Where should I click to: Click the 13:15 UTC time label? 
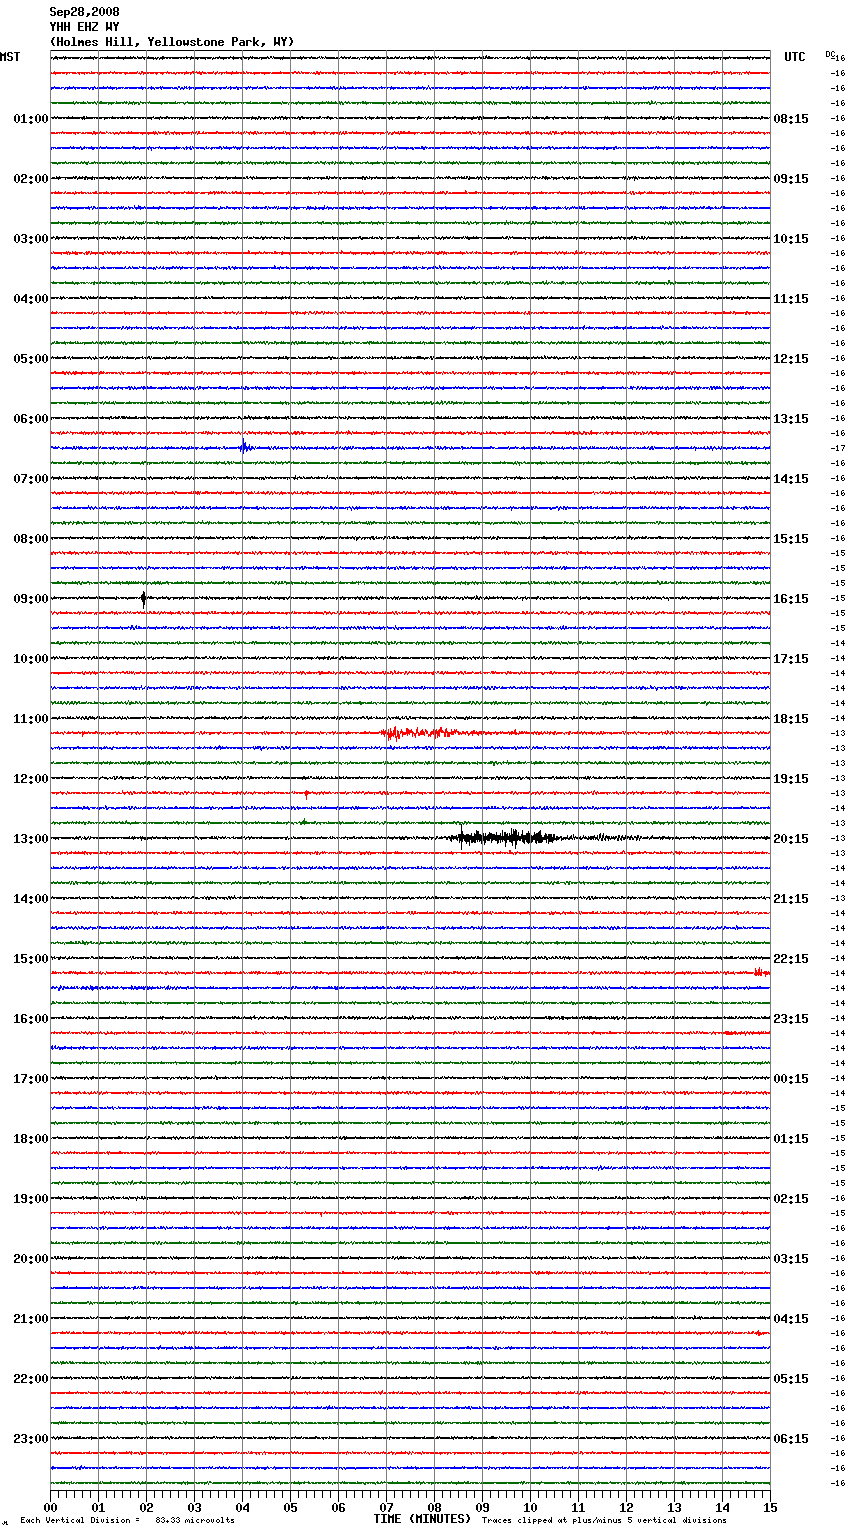(x=791, y=419)
